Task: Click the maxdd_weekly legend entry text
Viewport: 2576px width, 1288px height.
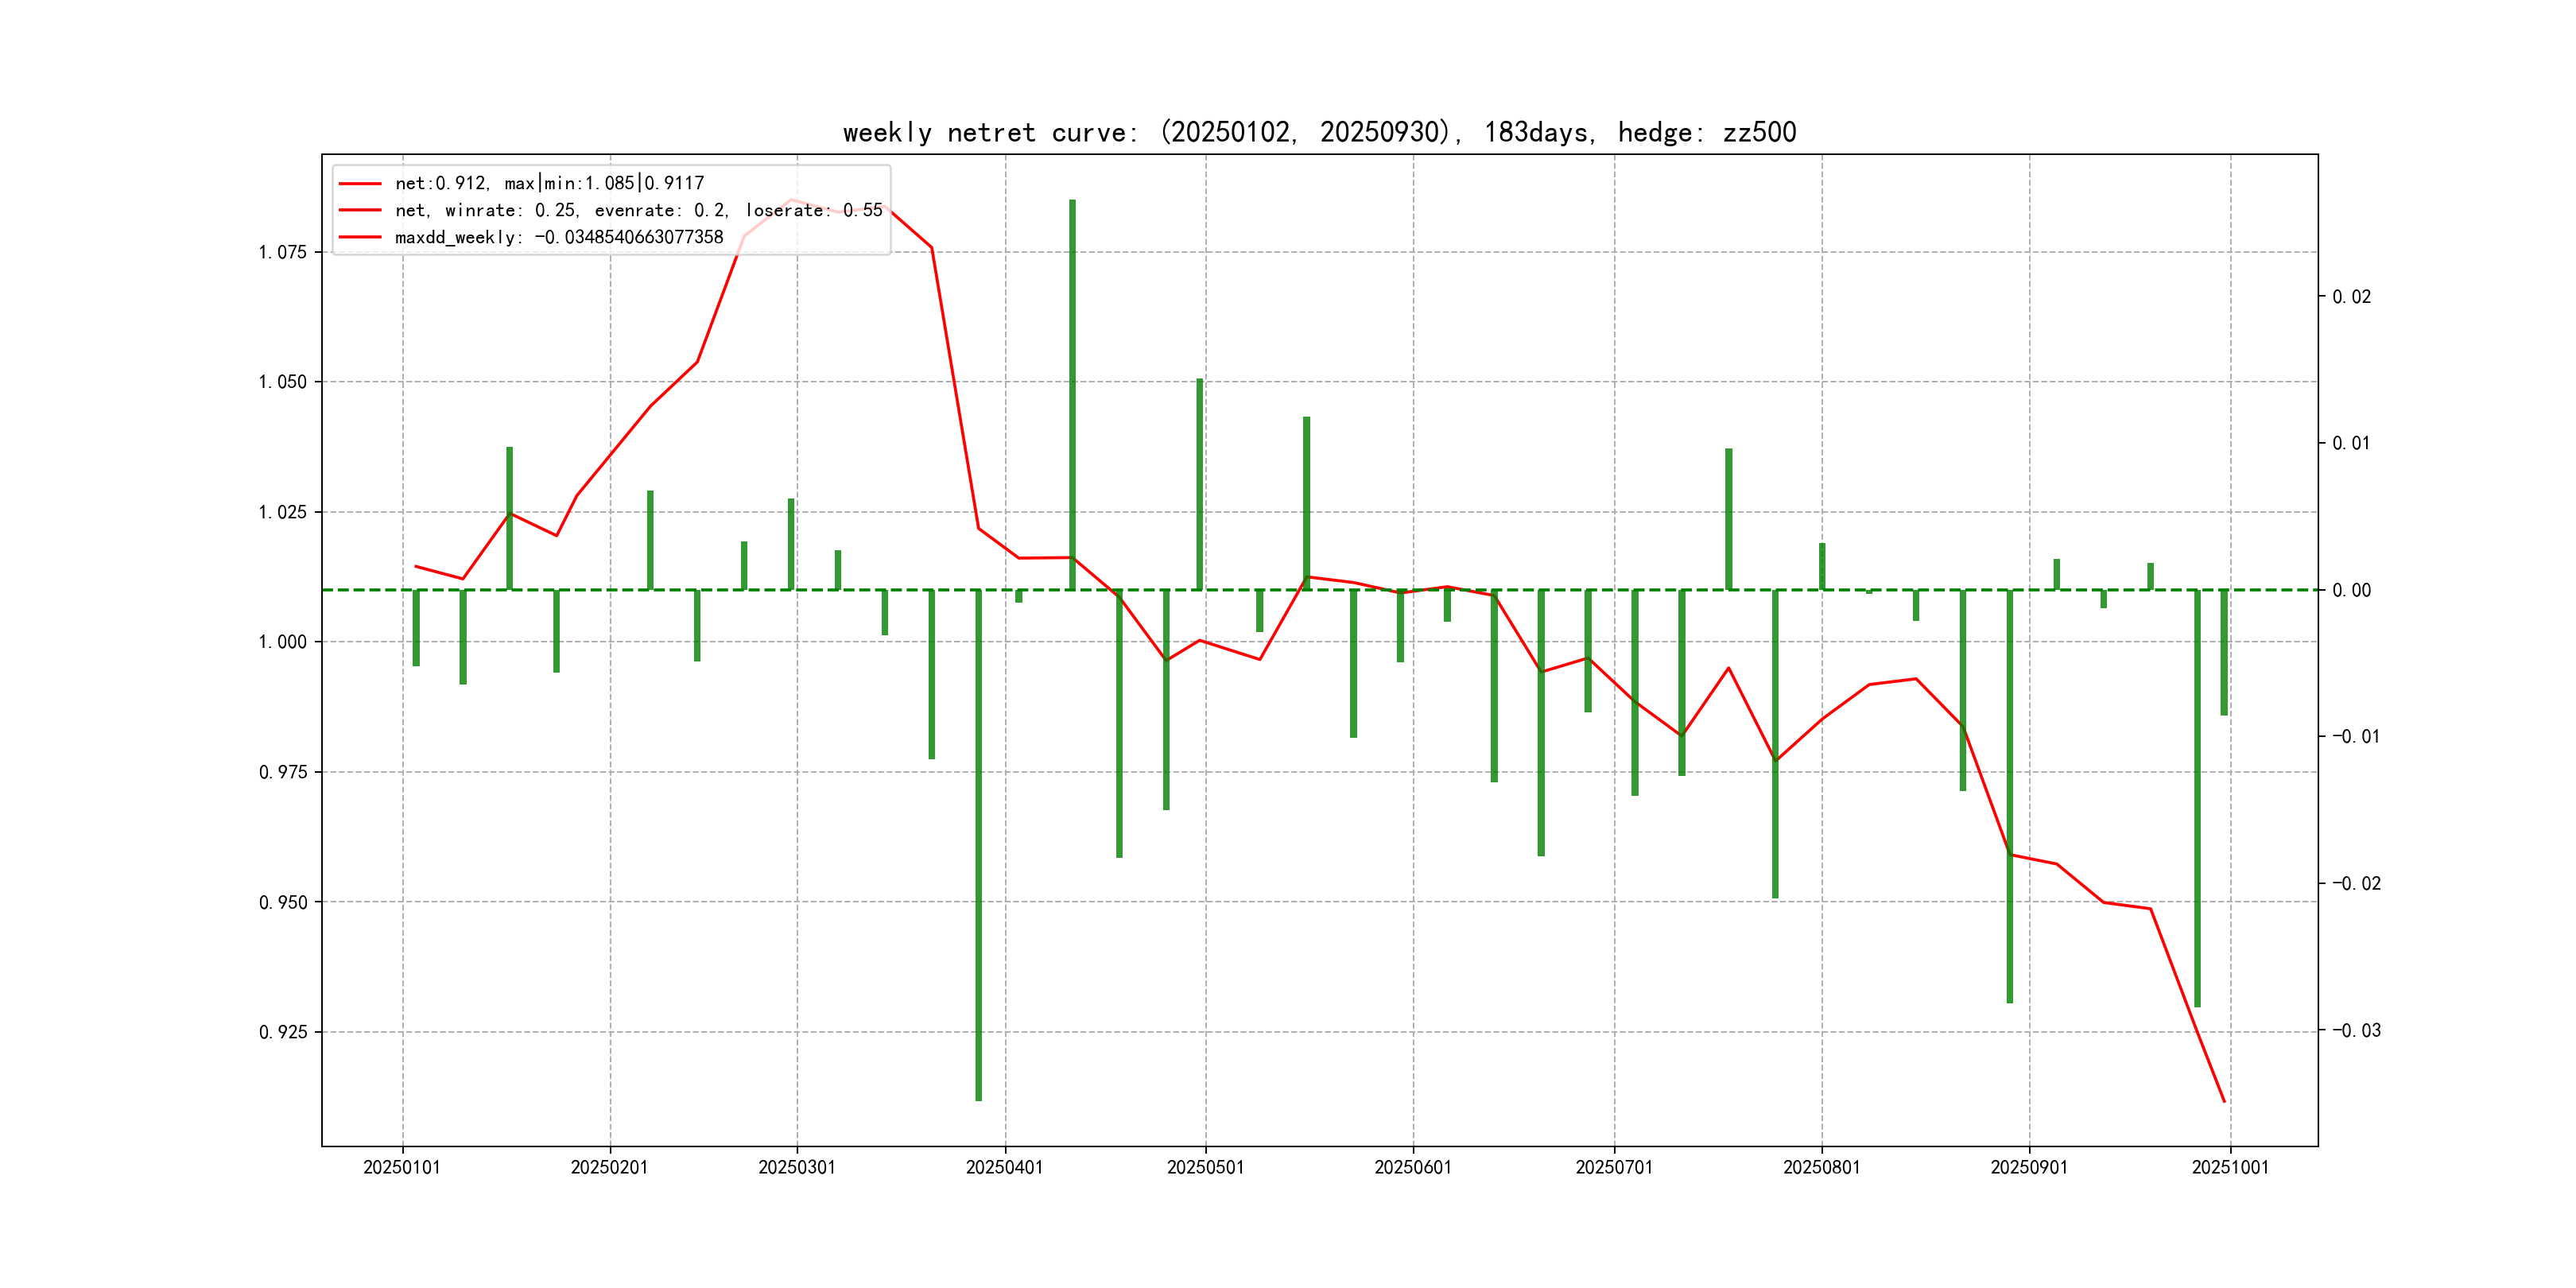Action: (558, 237)
